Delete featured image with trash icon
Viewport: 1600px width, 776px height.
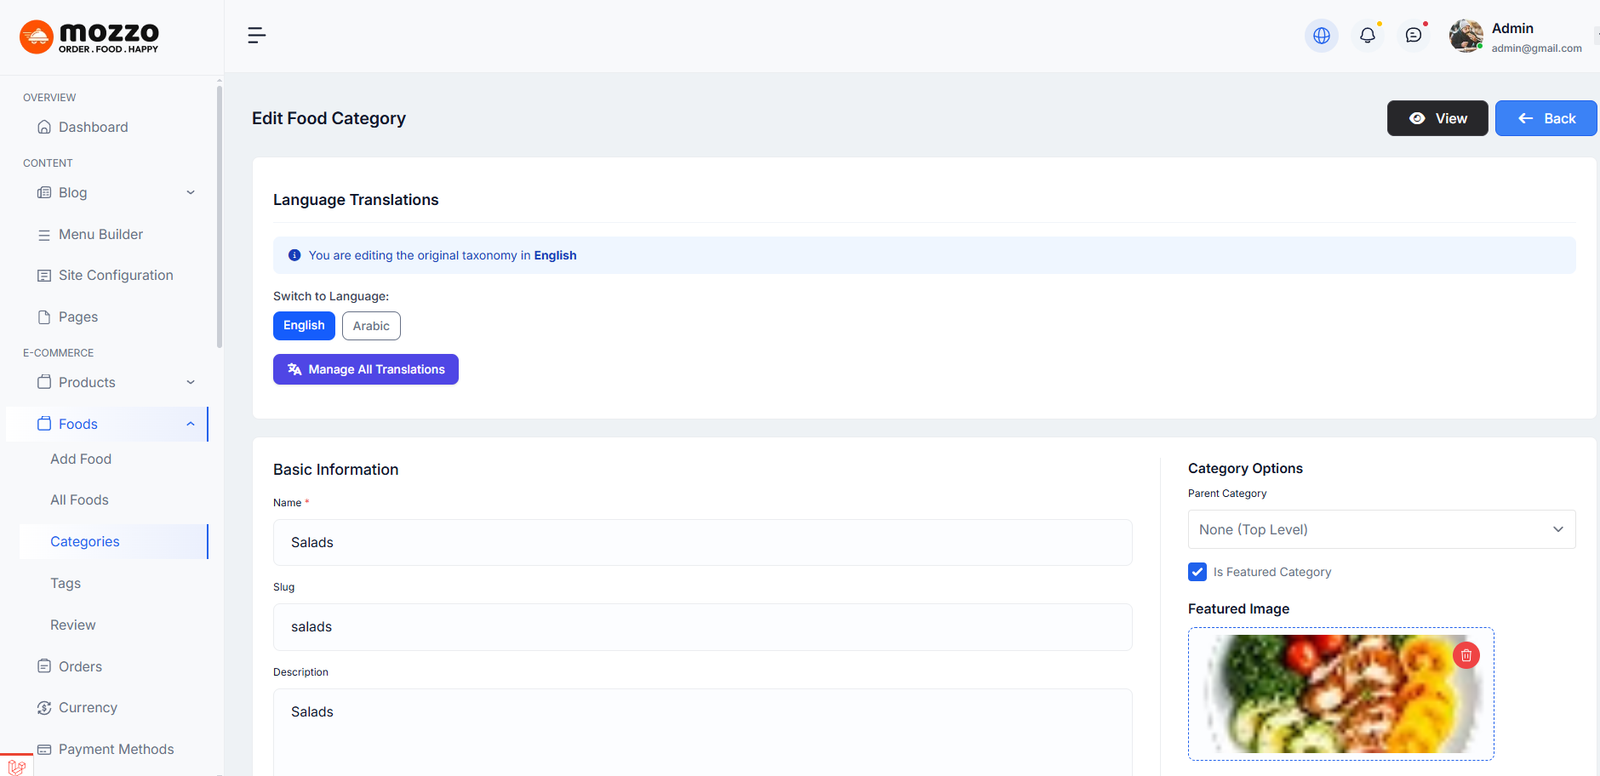[1466, 655]
